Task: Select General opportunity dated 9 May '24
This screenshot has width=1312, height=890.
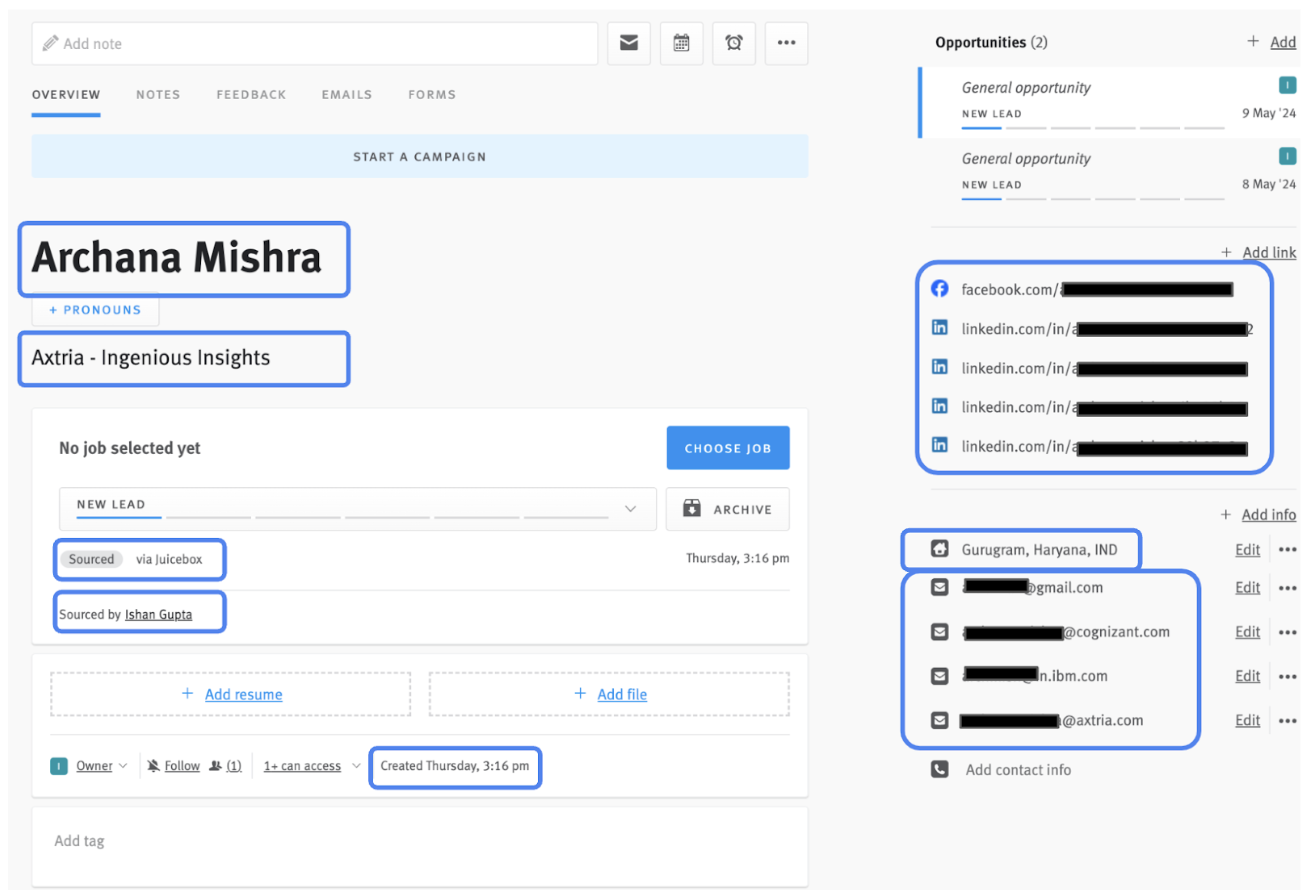Action: [x=1107, y=102]
